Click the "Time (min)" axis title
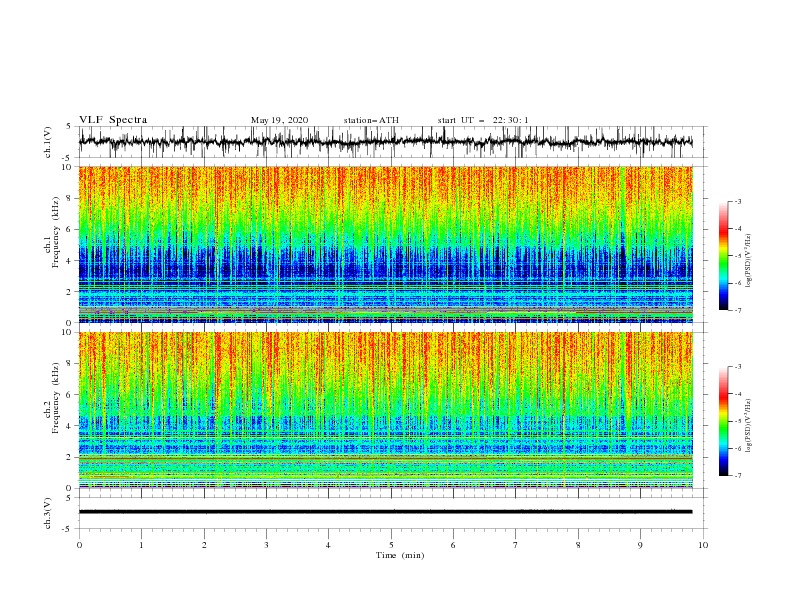Viewport: 792px width, 612px height. click(400, 555)
